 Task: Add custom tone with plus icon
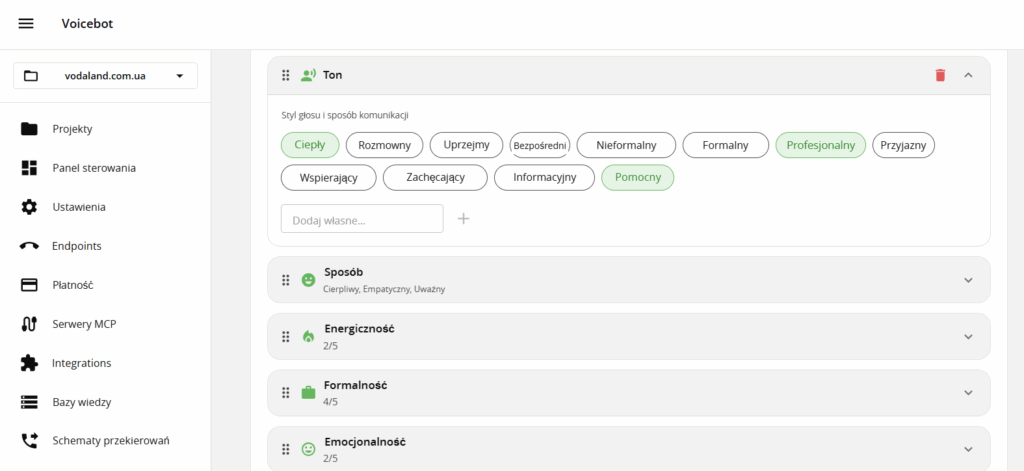coord(463,218)
